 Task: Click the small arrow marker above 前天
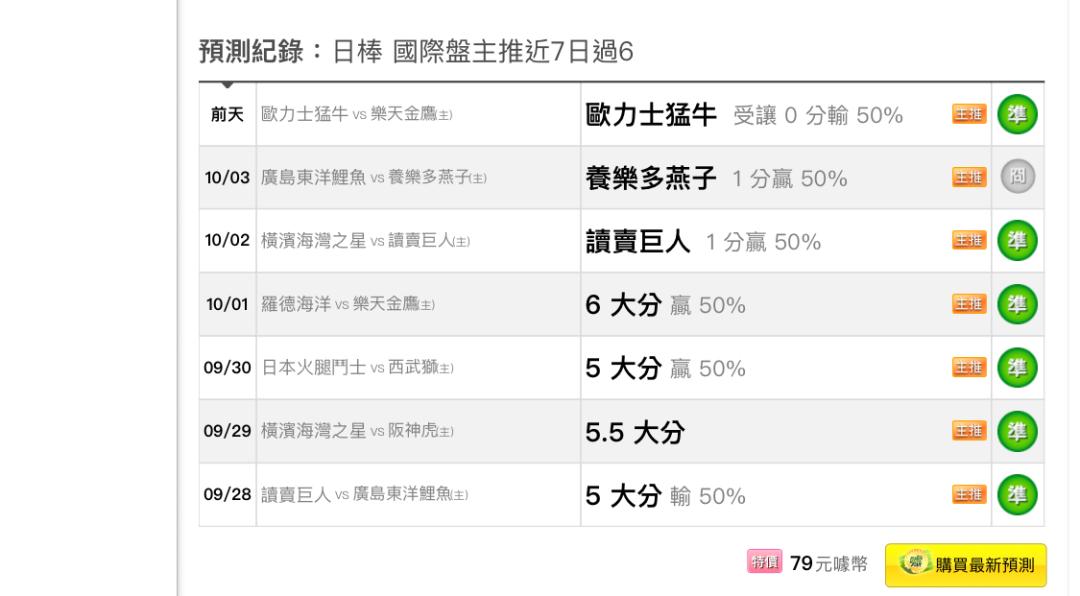tap(227, 85)
